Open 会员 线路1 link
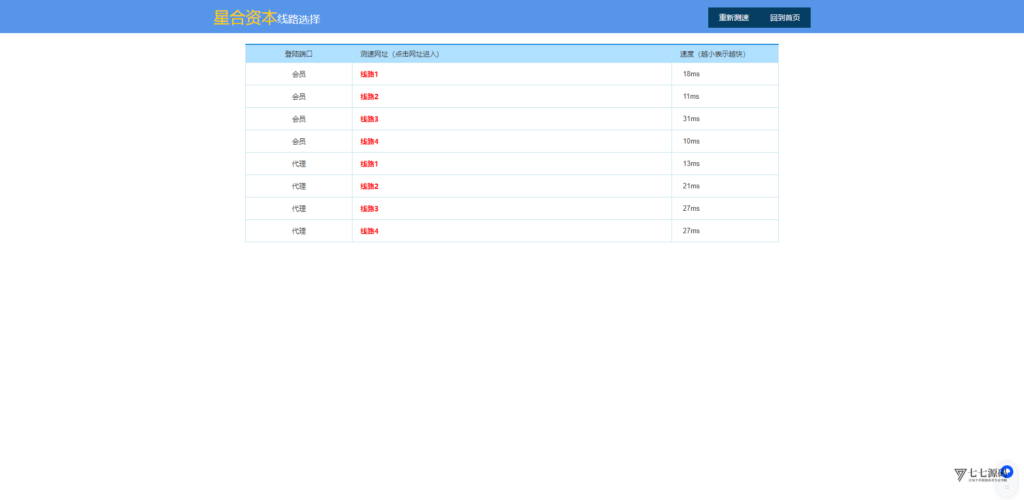 pos(369,75)
